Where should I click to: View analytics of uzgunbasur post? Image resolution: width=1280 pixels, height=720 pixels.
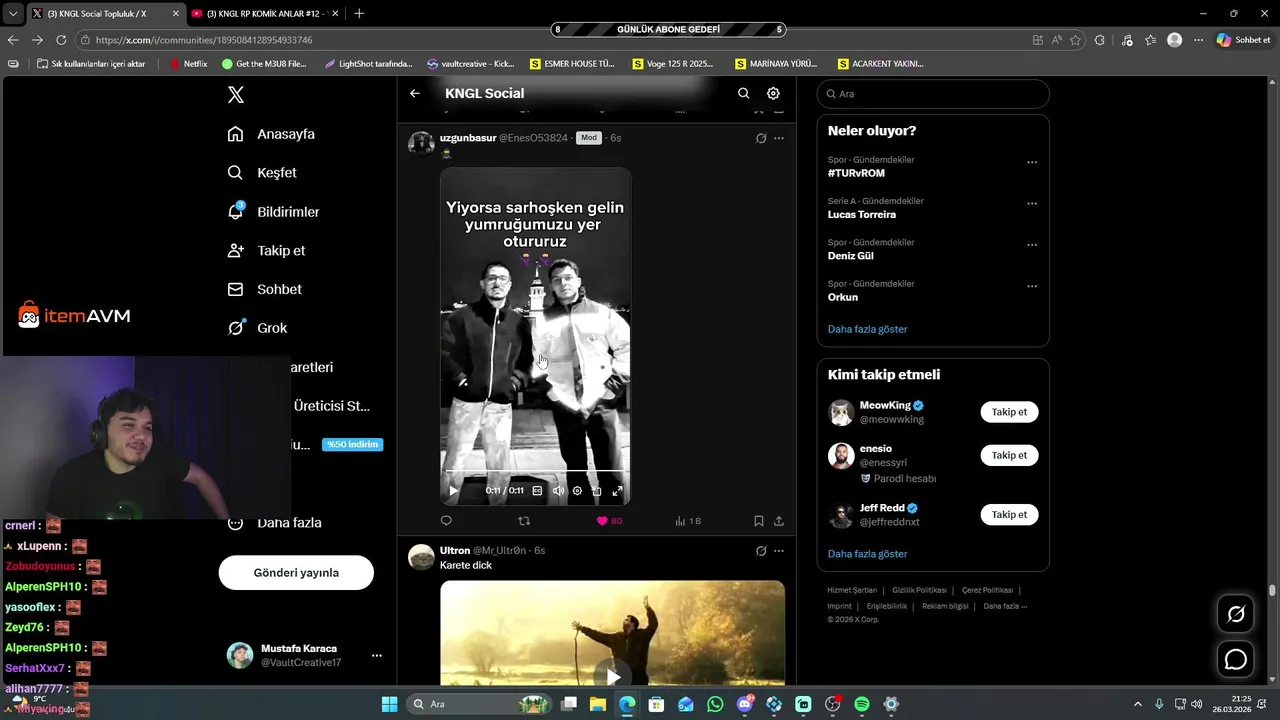[688, 521]
